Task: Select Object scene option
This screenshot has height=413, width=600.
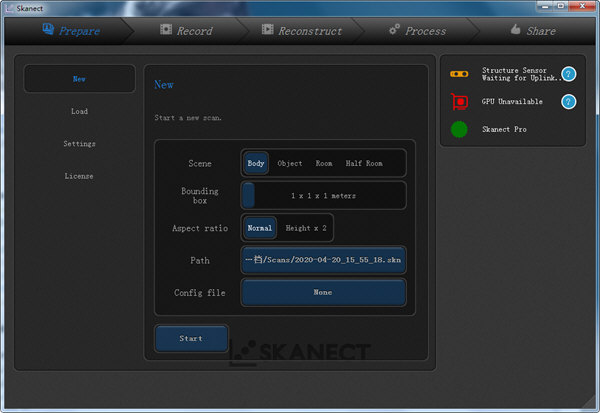Action: point(290,163)
